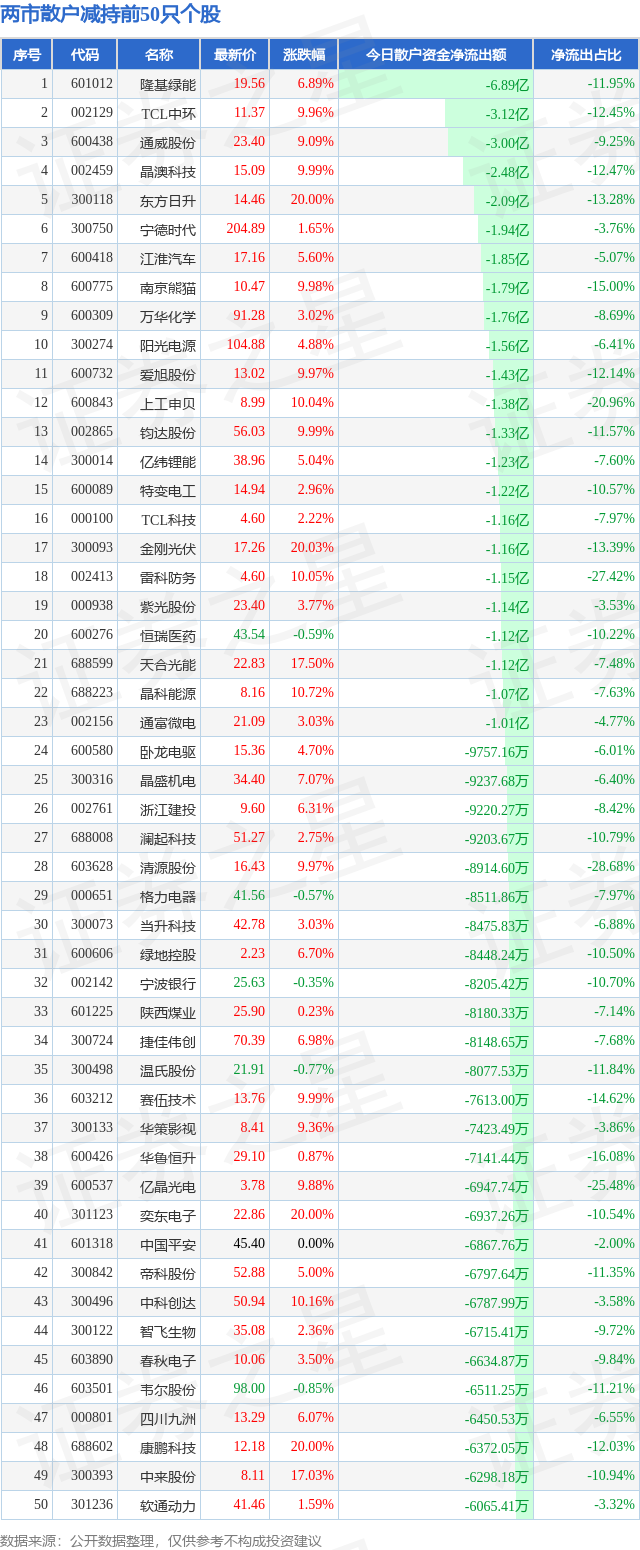The height and width of the screenshot is (1550, 640).
Task: Click stock name 亿纬锂能
Action: coord(168,462)
